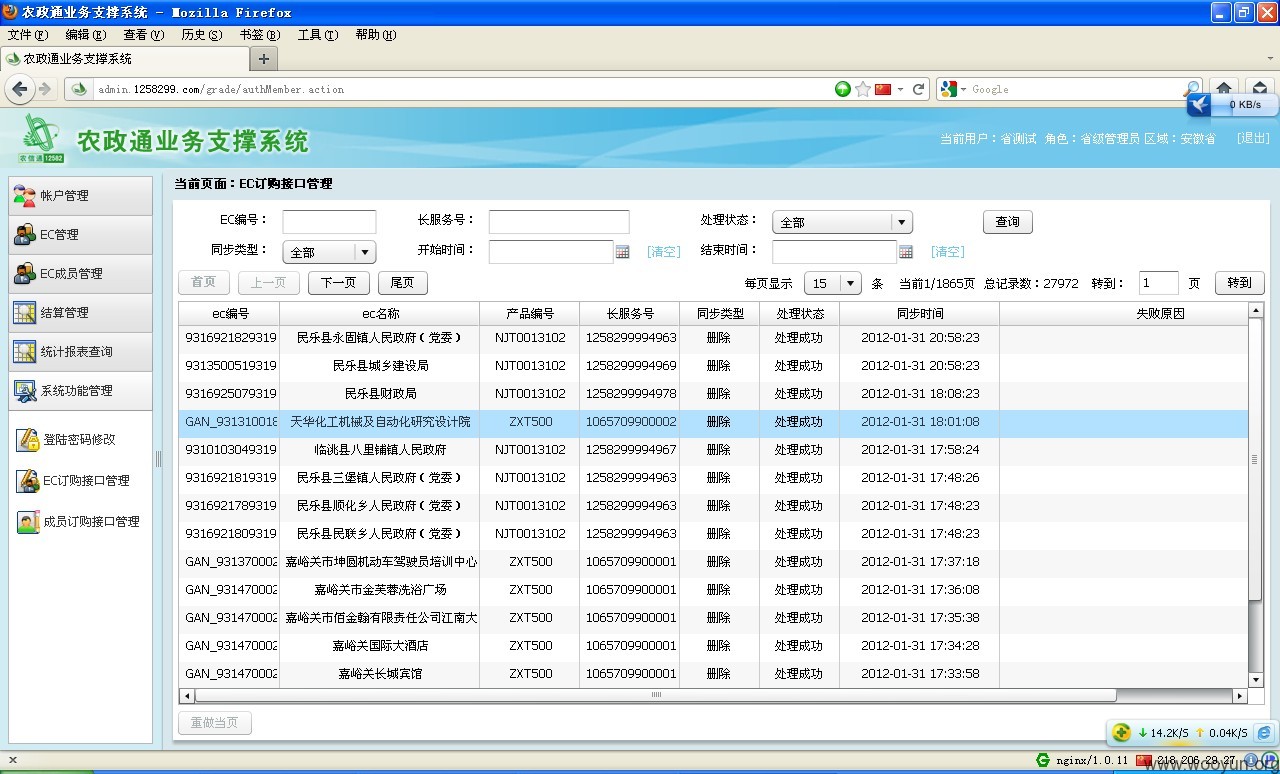
Task: Click the browser Forward arrow button
Action: [45, 89]
